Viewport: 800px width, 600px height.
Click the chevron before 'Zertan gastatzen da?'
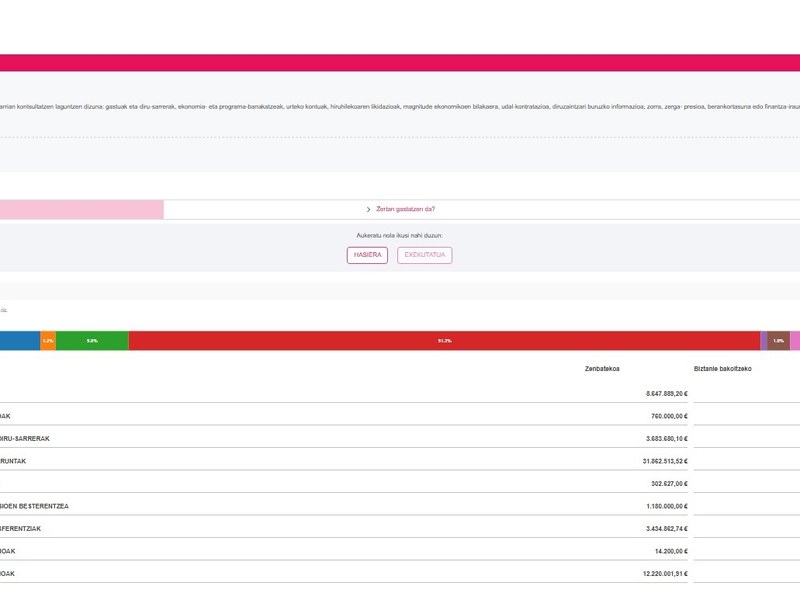click(369, 209)
